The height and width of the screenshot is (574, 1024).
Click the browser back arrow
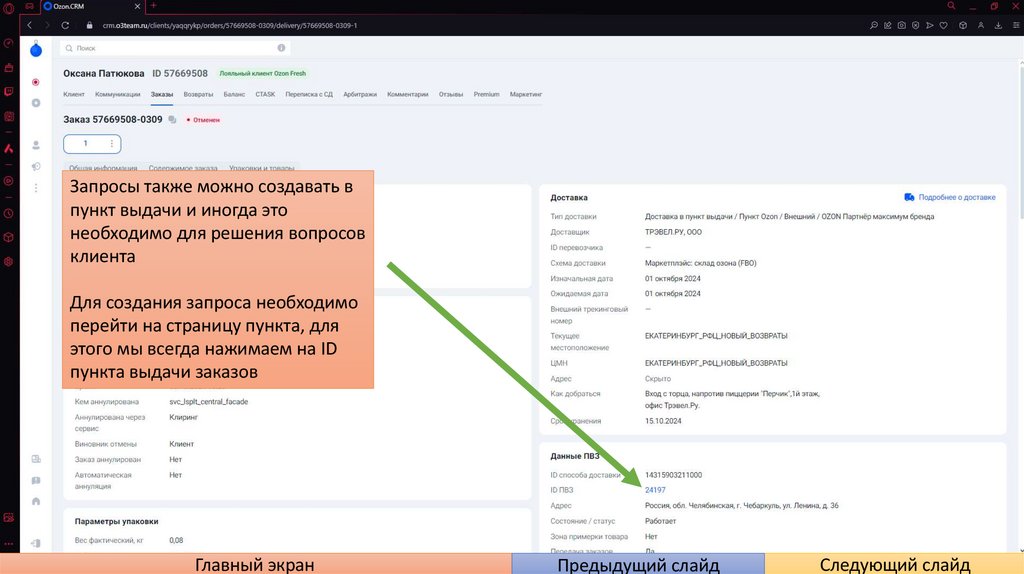[29, 25]
